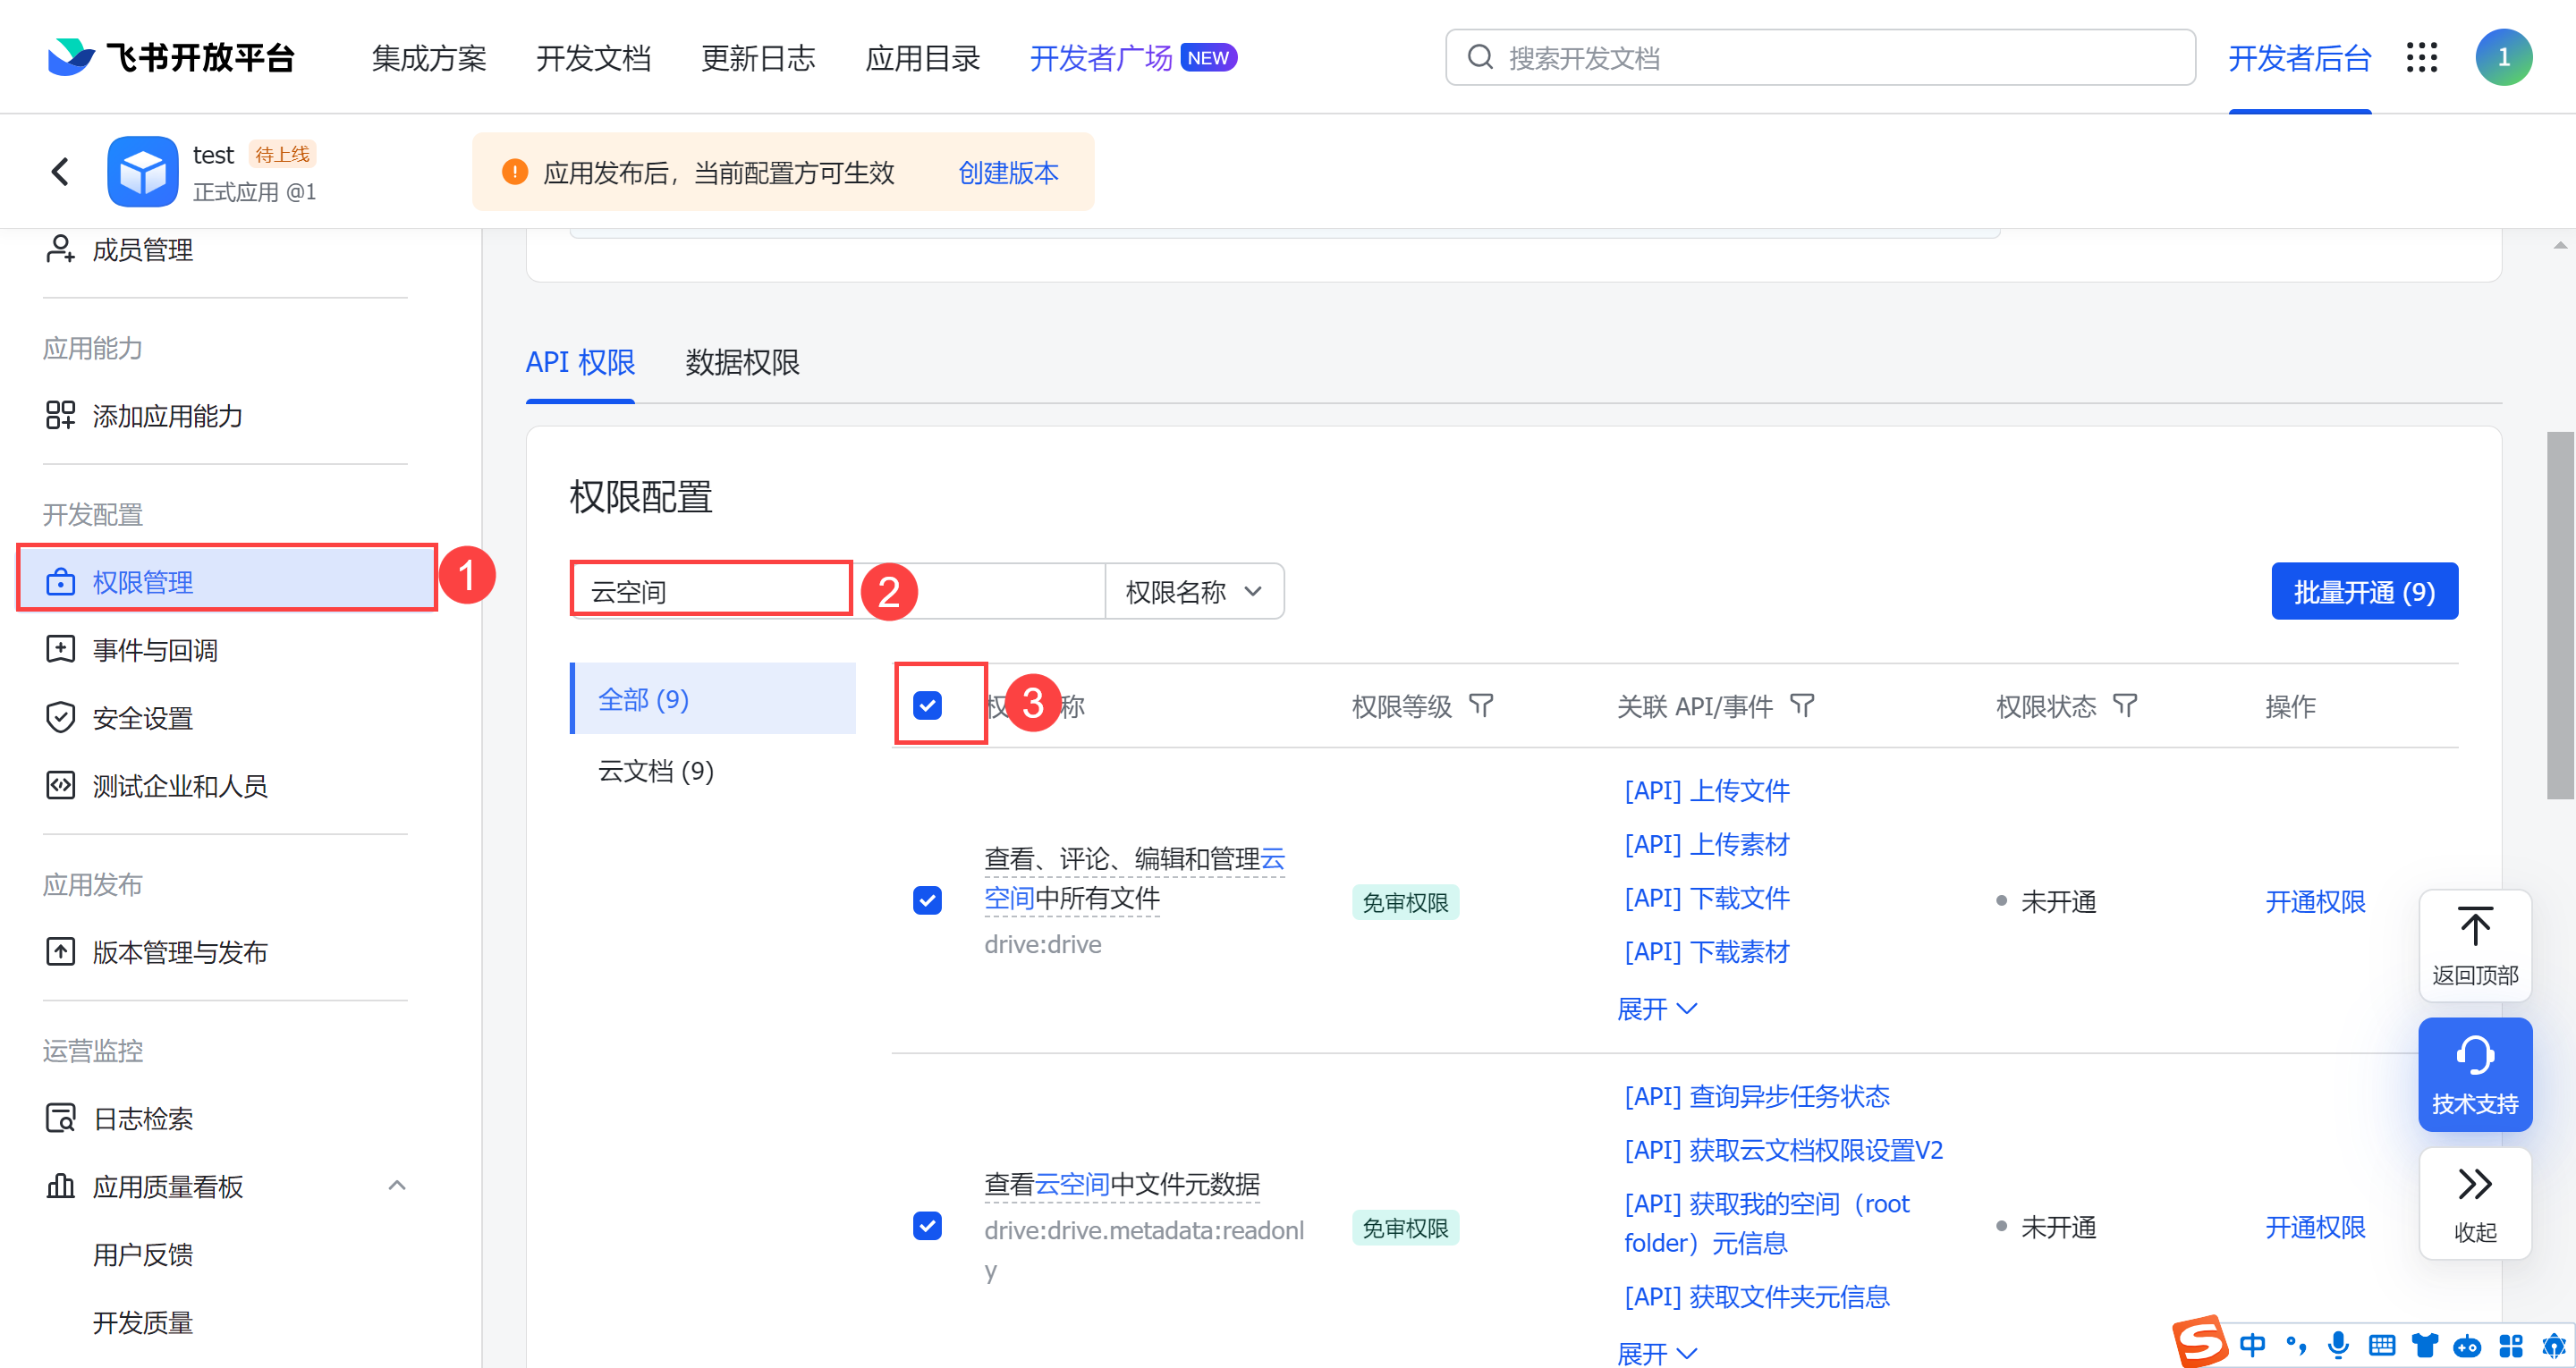Toggle the select-all header checkbox

(x=927, y=705)
